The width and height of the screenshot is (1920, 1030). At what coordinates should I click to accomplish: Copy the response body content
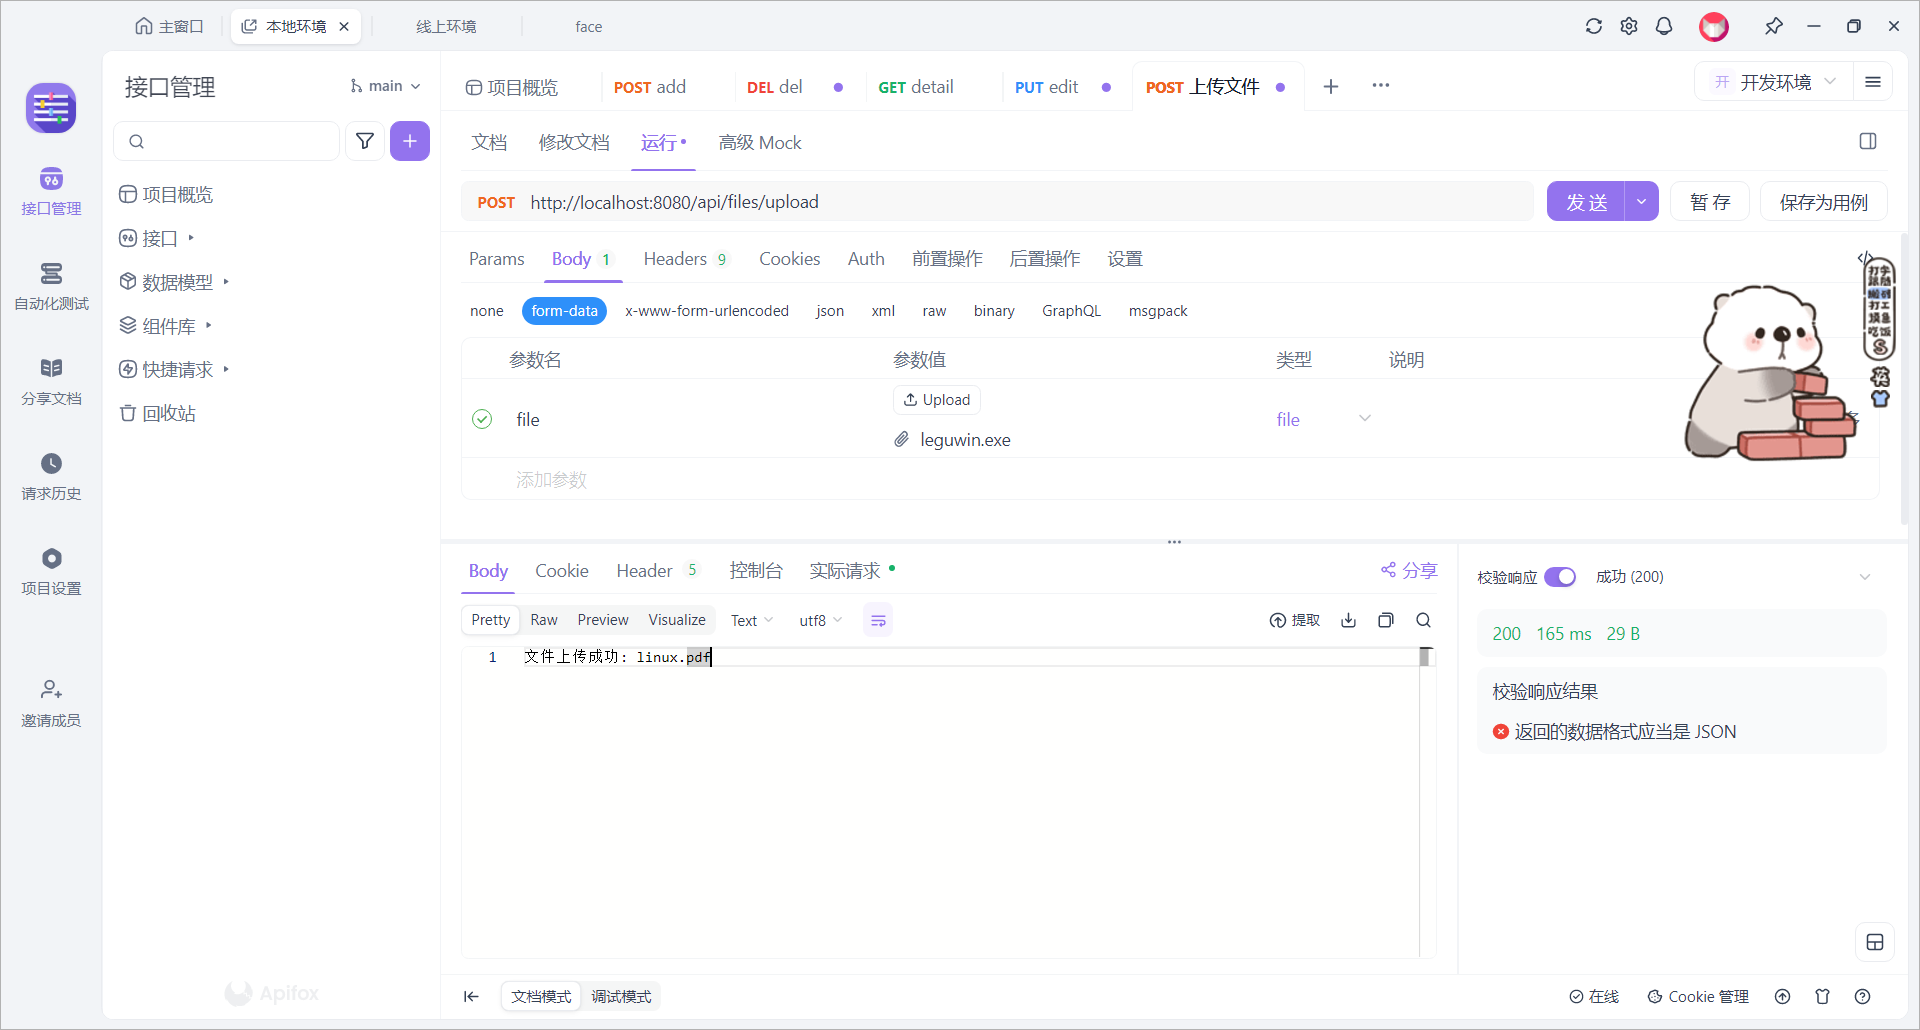coord(1385,620)
